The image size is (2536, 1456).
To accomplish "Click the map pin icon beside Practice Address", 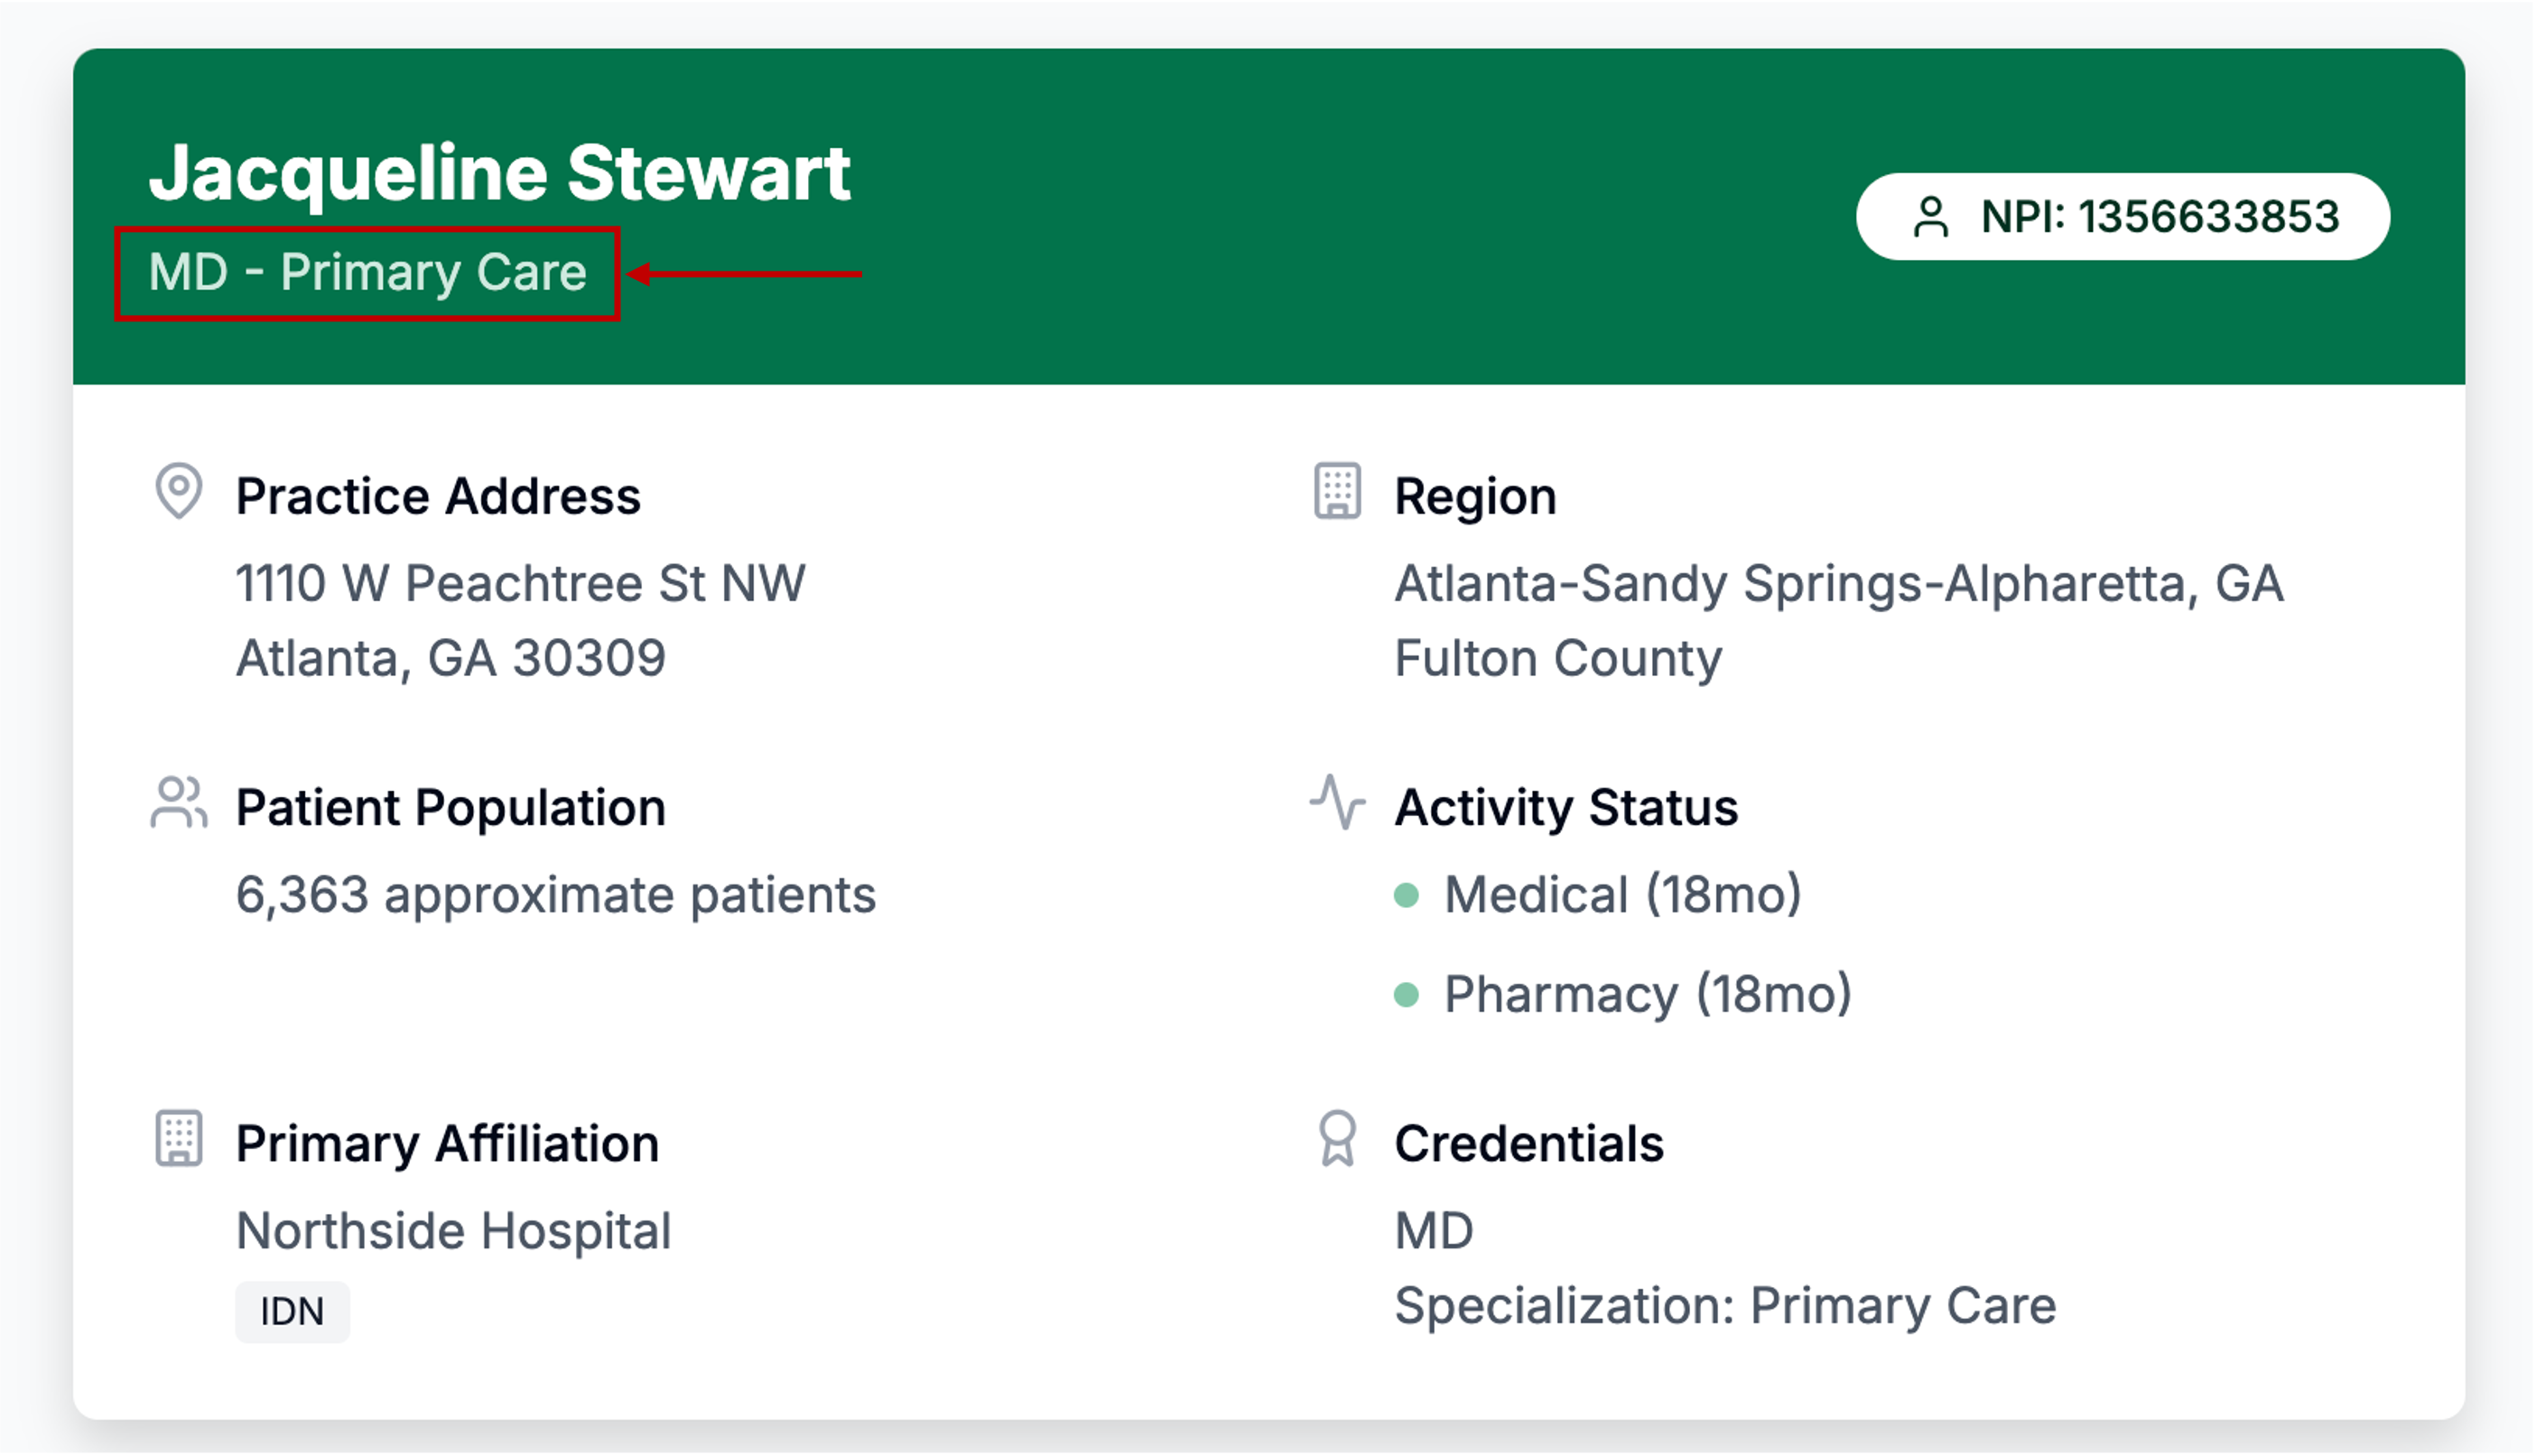I will 179,491.
